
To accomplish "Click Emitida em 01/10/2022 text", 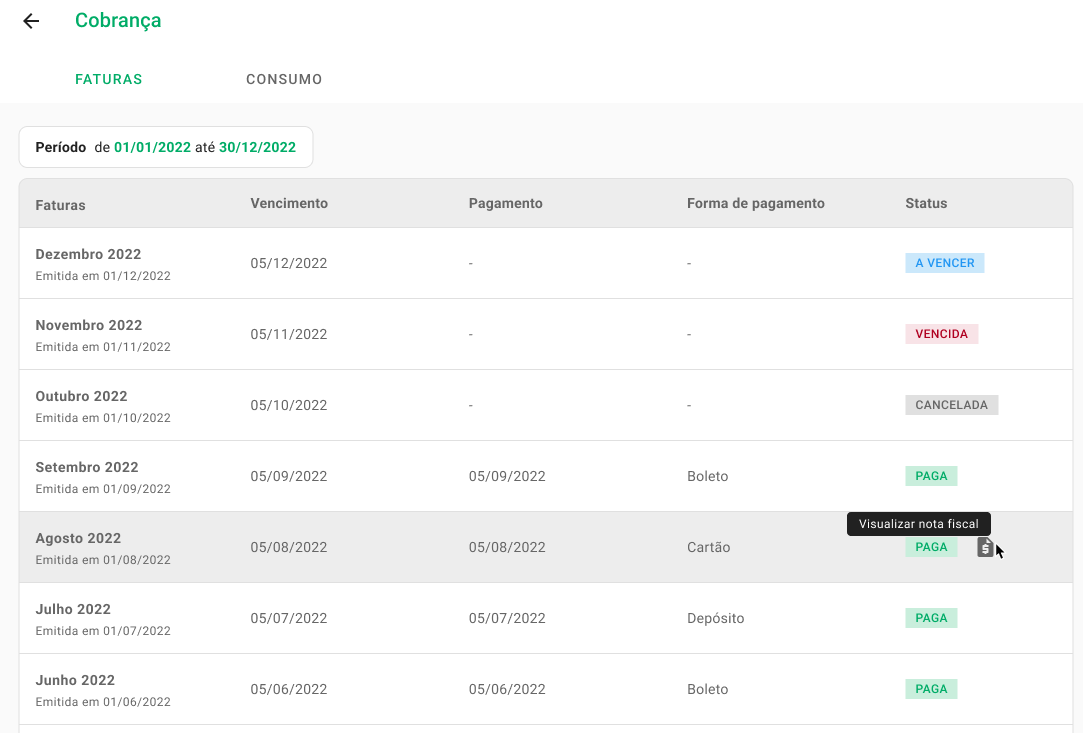I will (103, 418).
